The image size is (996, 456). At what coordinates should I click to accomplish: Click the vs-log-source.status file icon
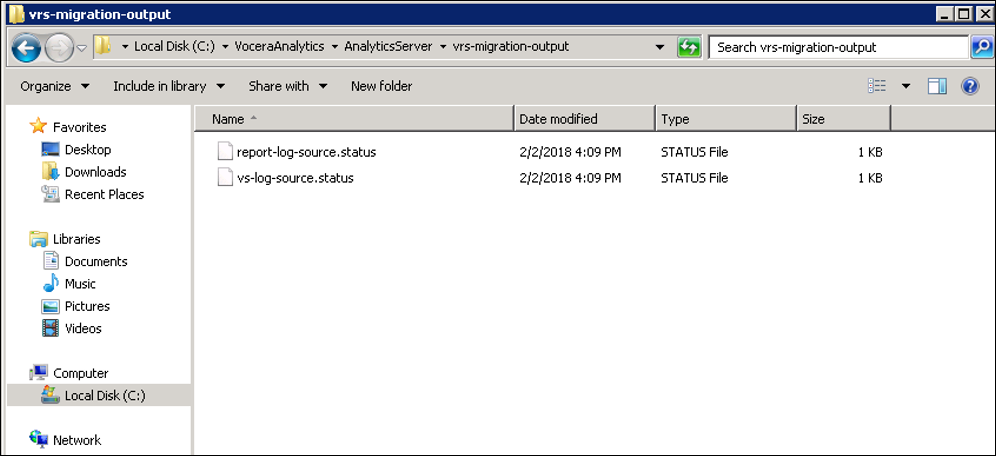[225, 178]
